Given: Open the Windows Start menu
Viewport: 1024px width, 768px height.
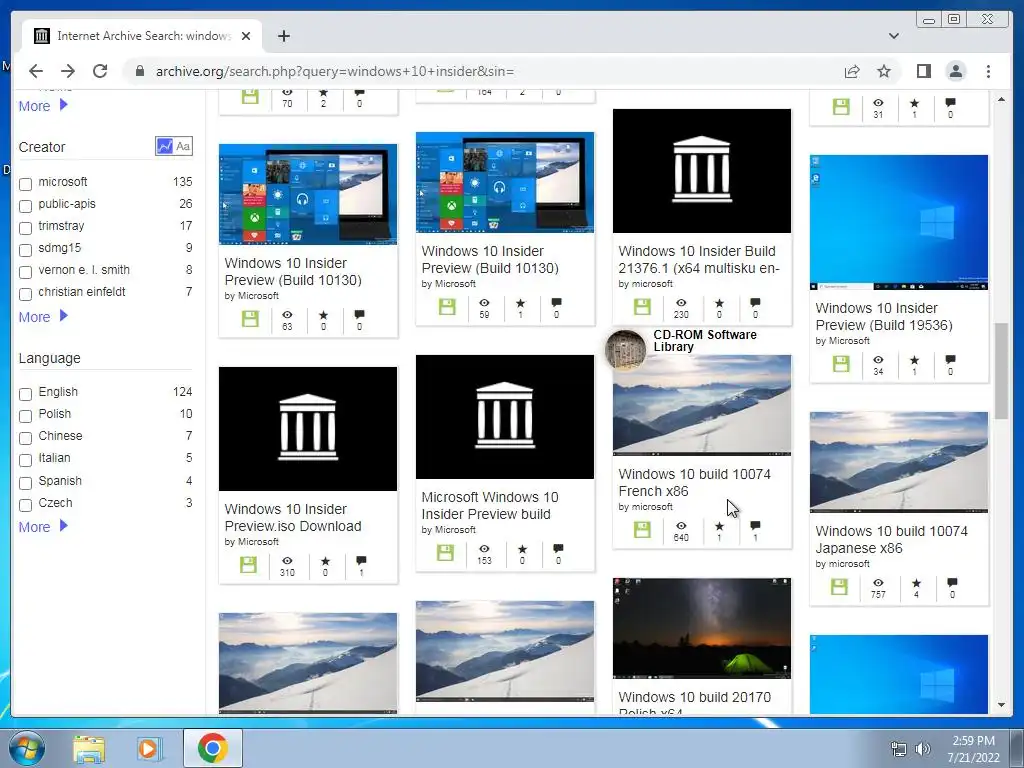Looking at the screenshot, I should [x=26, y=748].
